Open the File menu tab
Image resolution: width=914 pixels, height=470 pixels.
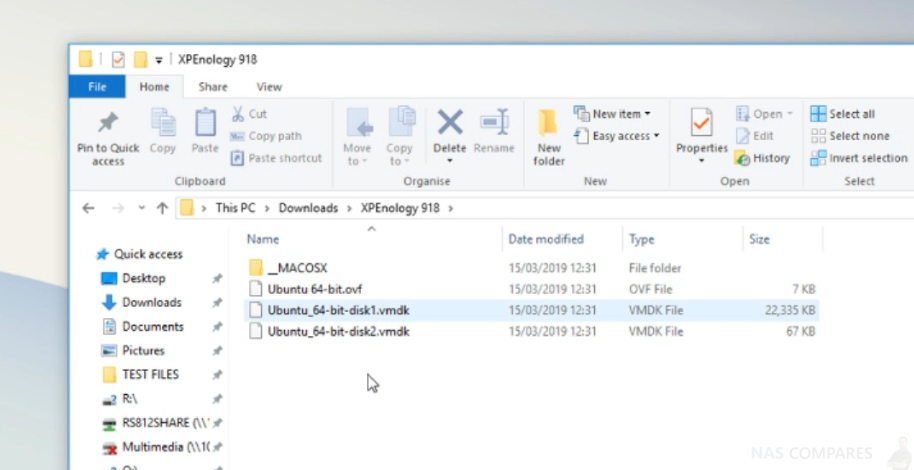click(x=97, y=87)
